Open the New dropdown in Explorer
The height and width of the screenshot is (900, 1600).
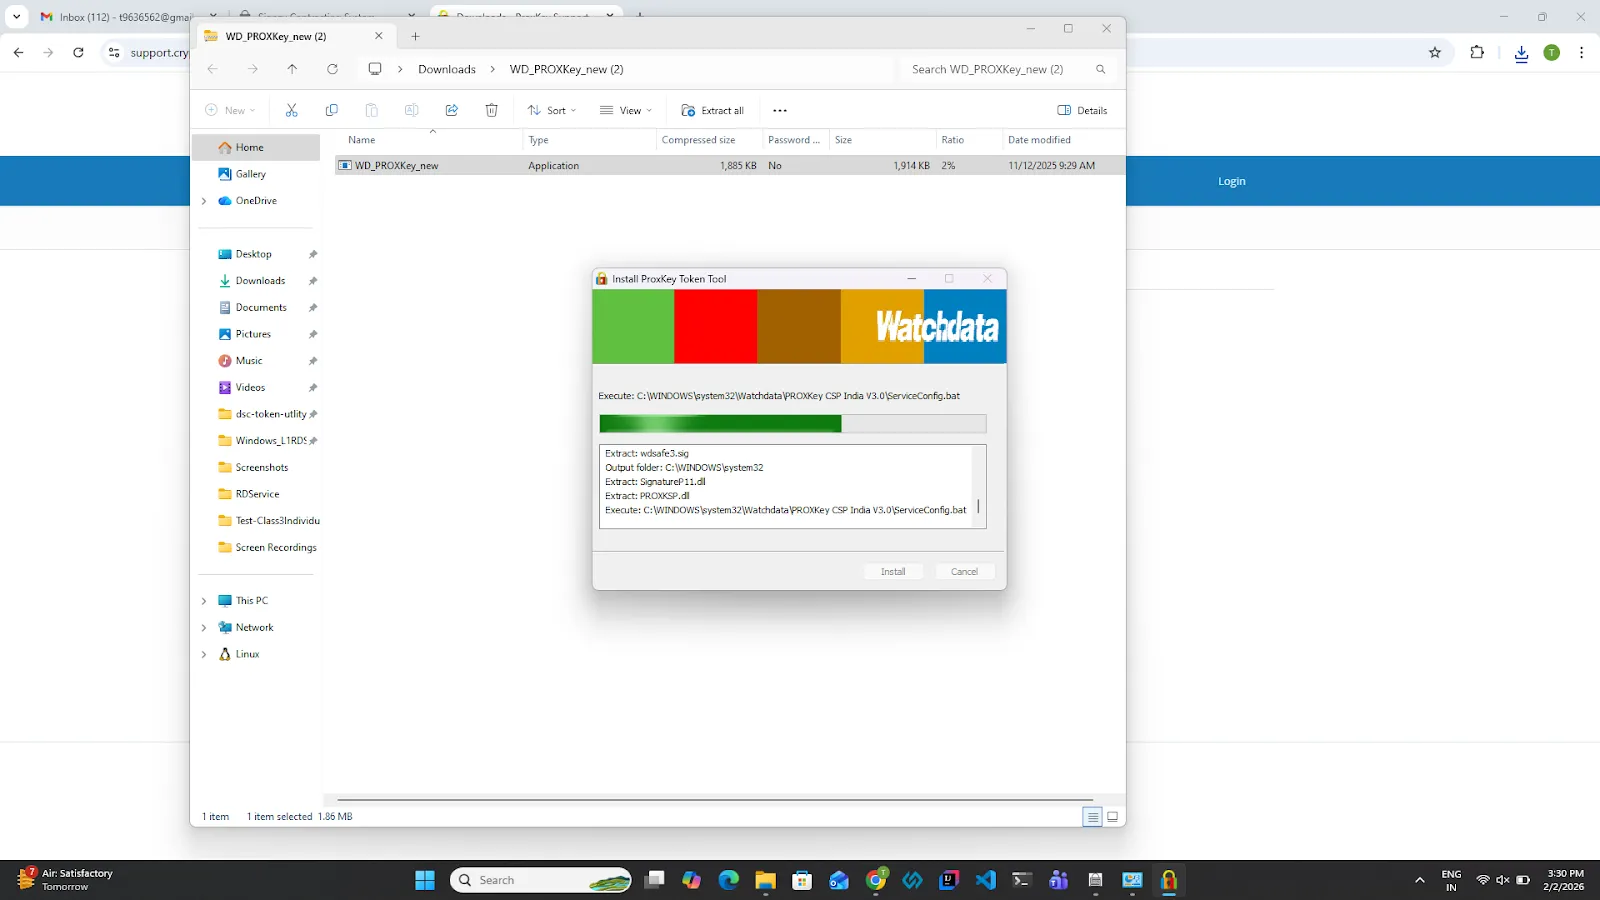231,110
